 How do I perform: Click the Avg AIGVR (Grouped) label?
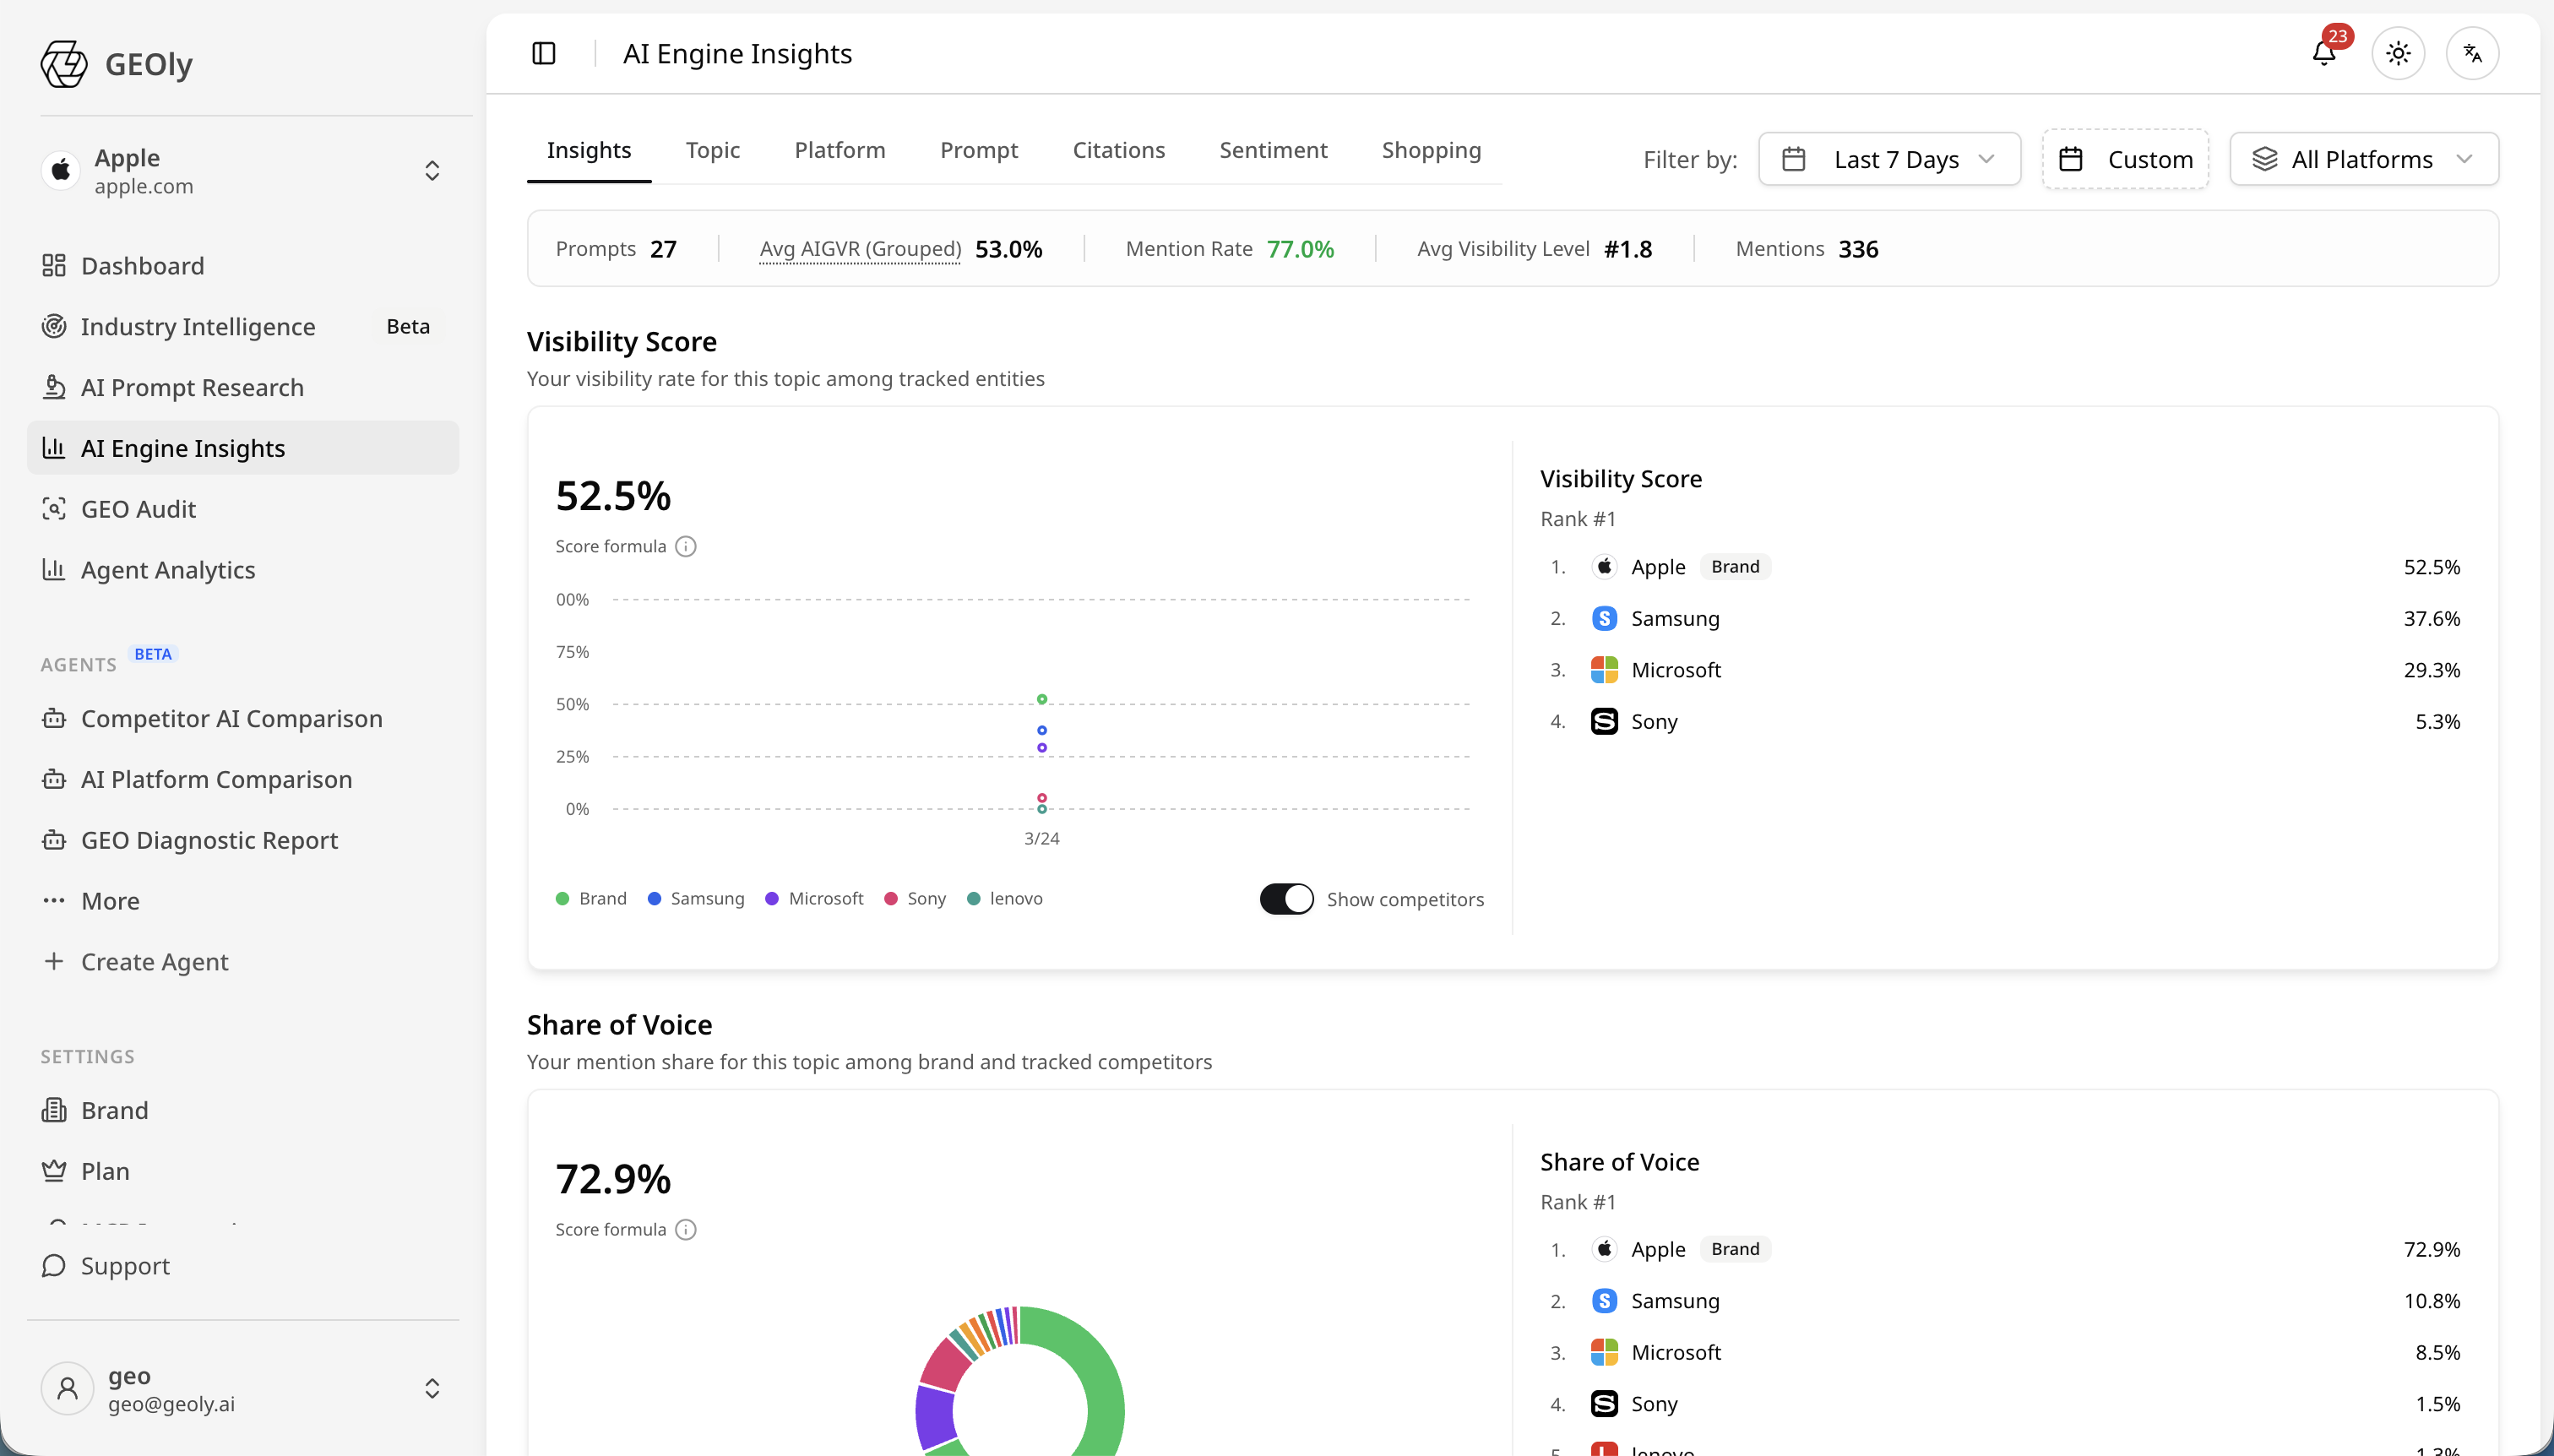click(x=860, y=249)
